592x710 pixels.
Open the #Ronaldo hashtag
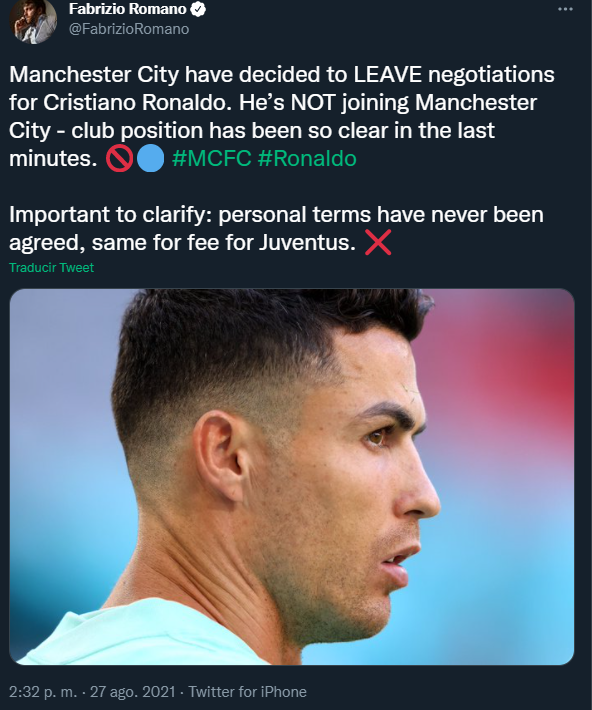(x=307, y=158)
